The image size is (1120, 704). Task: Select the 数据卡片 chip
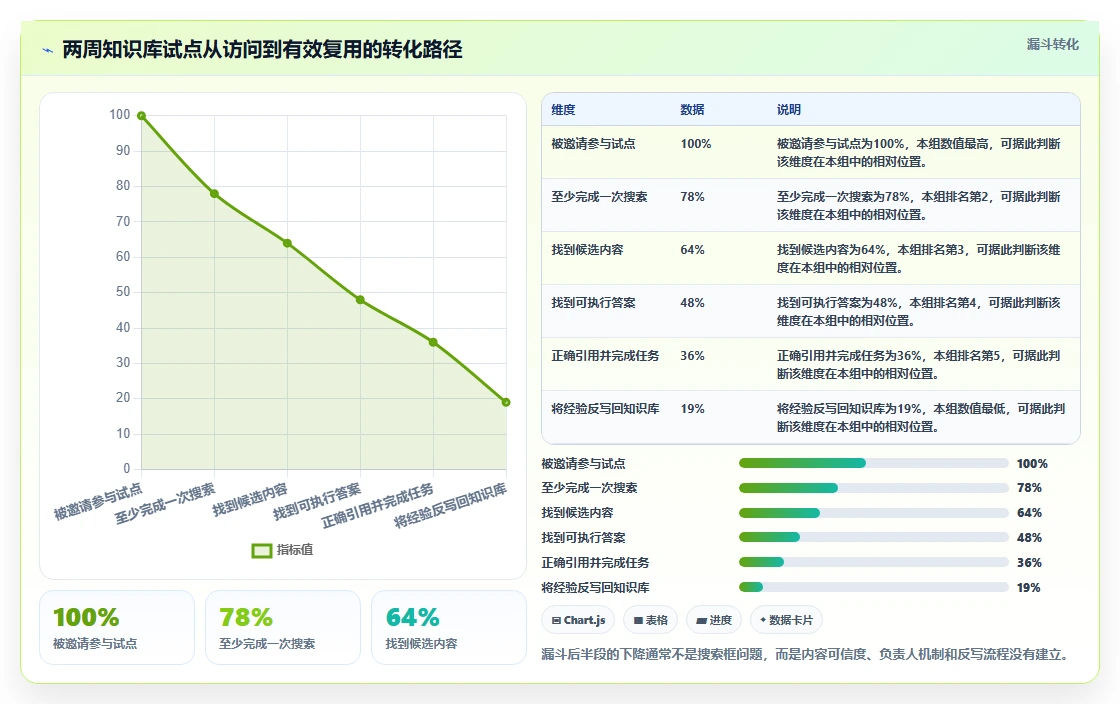click(786, 620)
